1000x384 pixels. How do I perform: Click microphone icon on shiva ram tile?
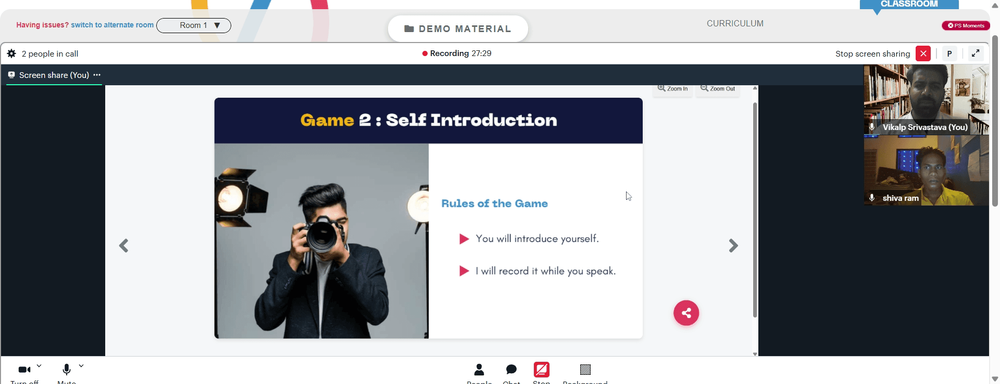point(872,198)
